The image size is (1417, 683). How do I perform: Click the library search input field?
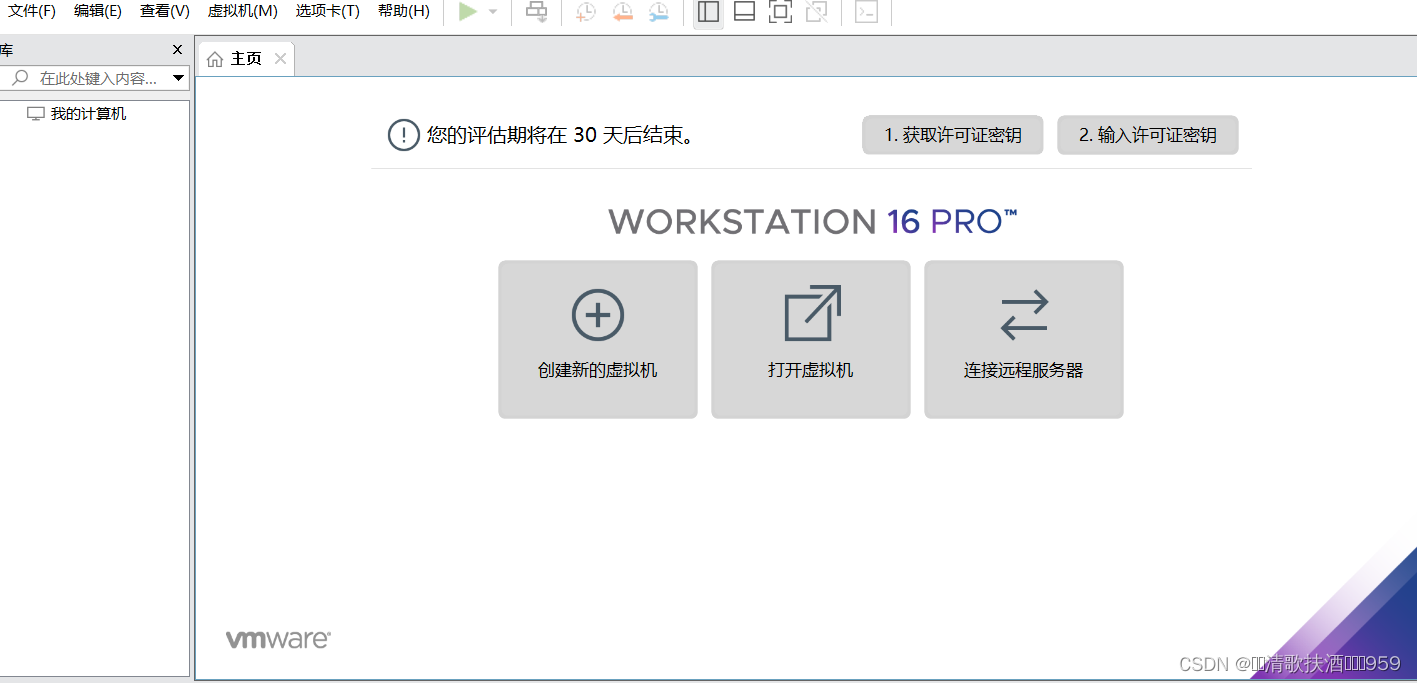pyautogui.click(x=95, y=78)
